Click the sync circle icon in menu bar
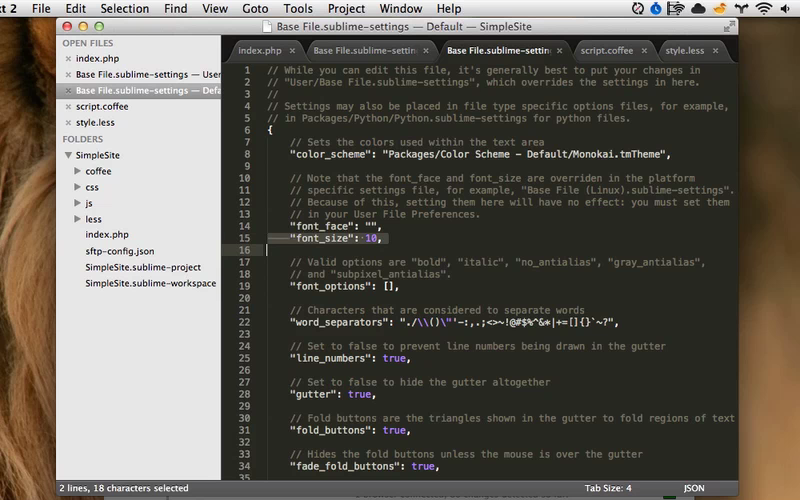This screenshot has width=800, height=500. (x=638, y=8)
